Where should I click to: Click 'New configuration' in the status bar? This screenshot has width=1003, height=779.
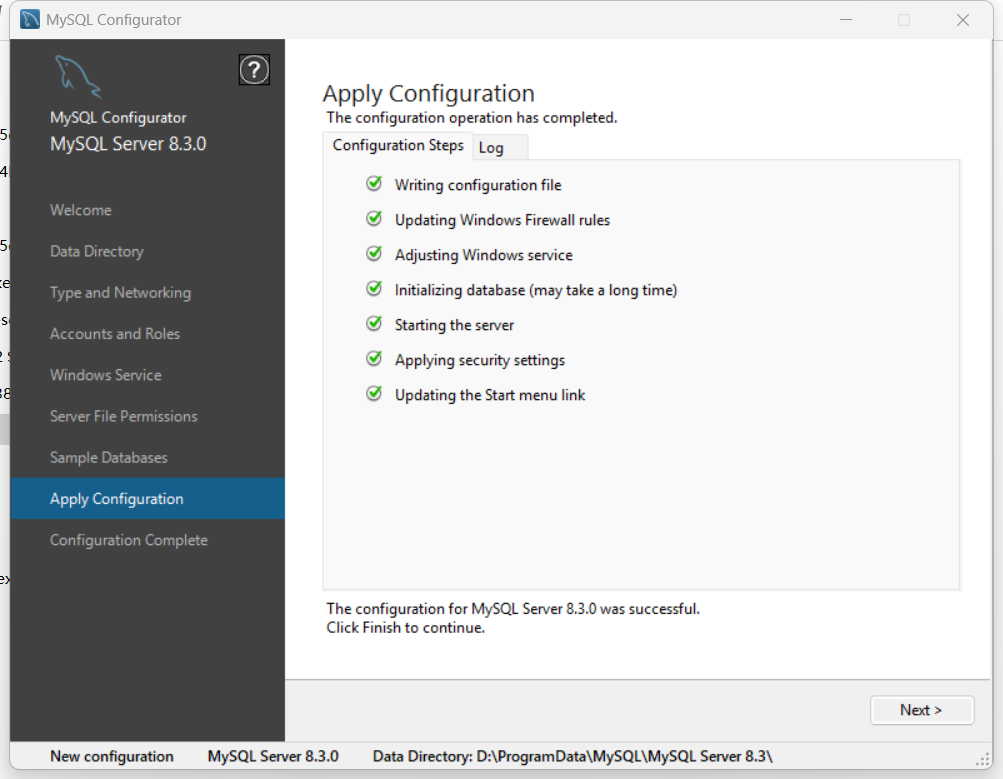(112, 757)
